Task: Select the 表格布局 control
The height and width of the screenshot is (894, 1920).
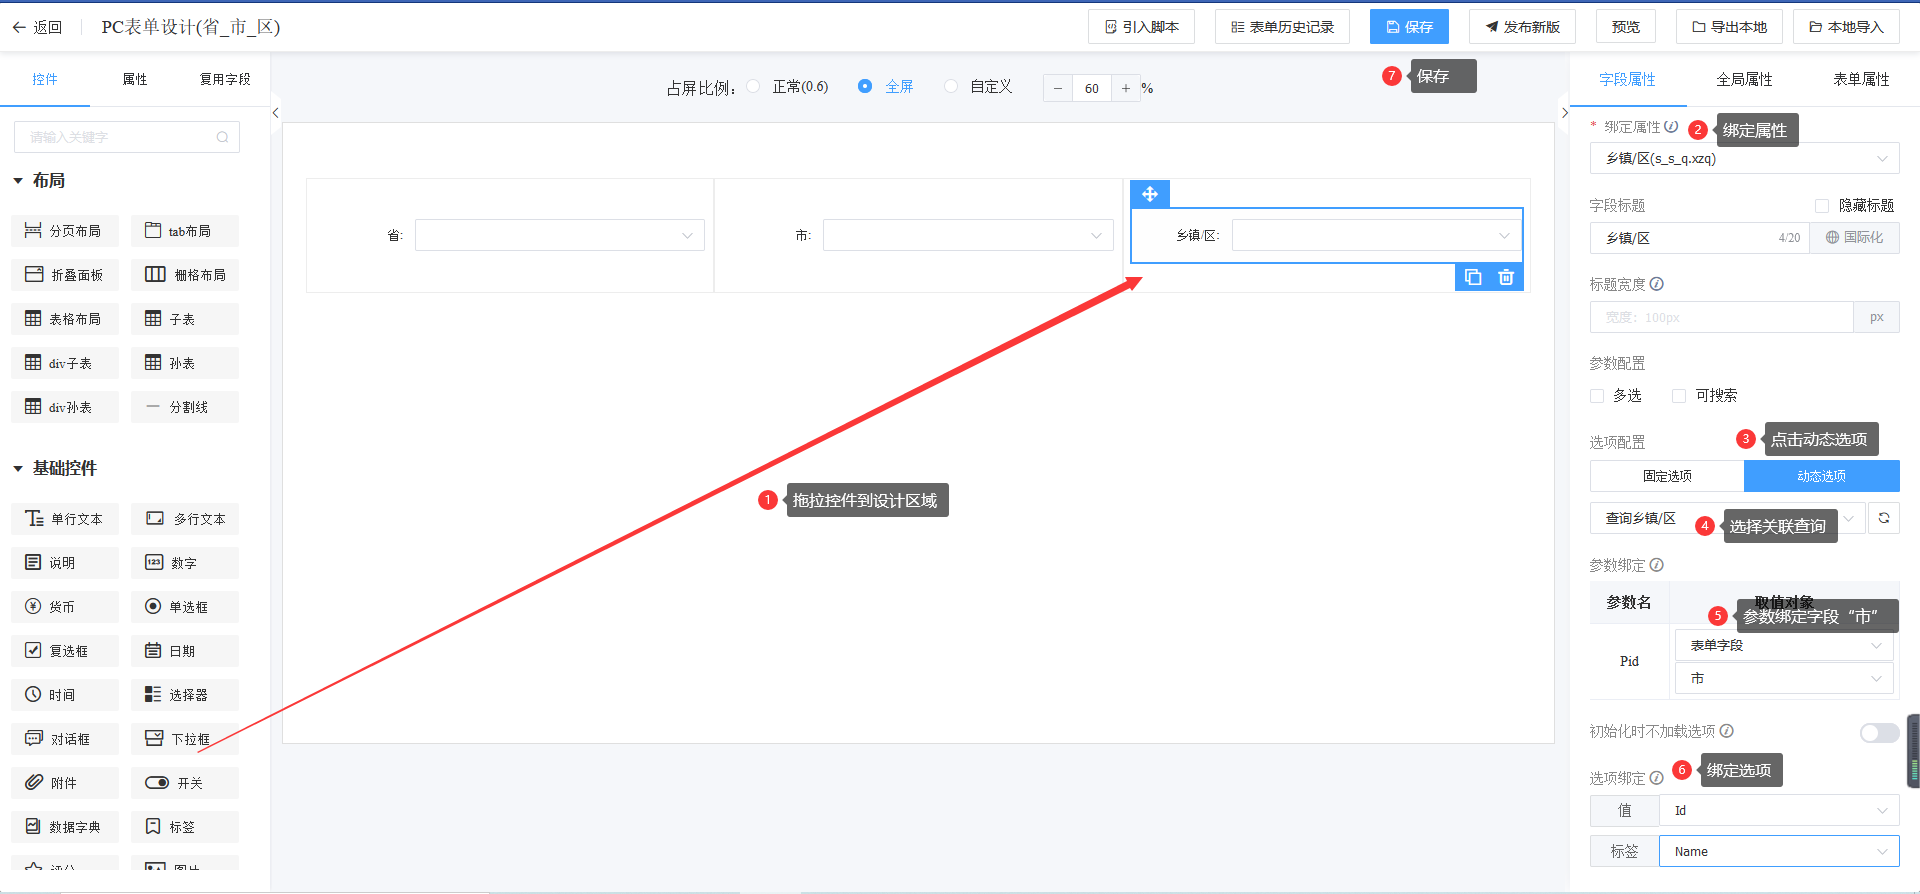Action: (x=65, y=319)
